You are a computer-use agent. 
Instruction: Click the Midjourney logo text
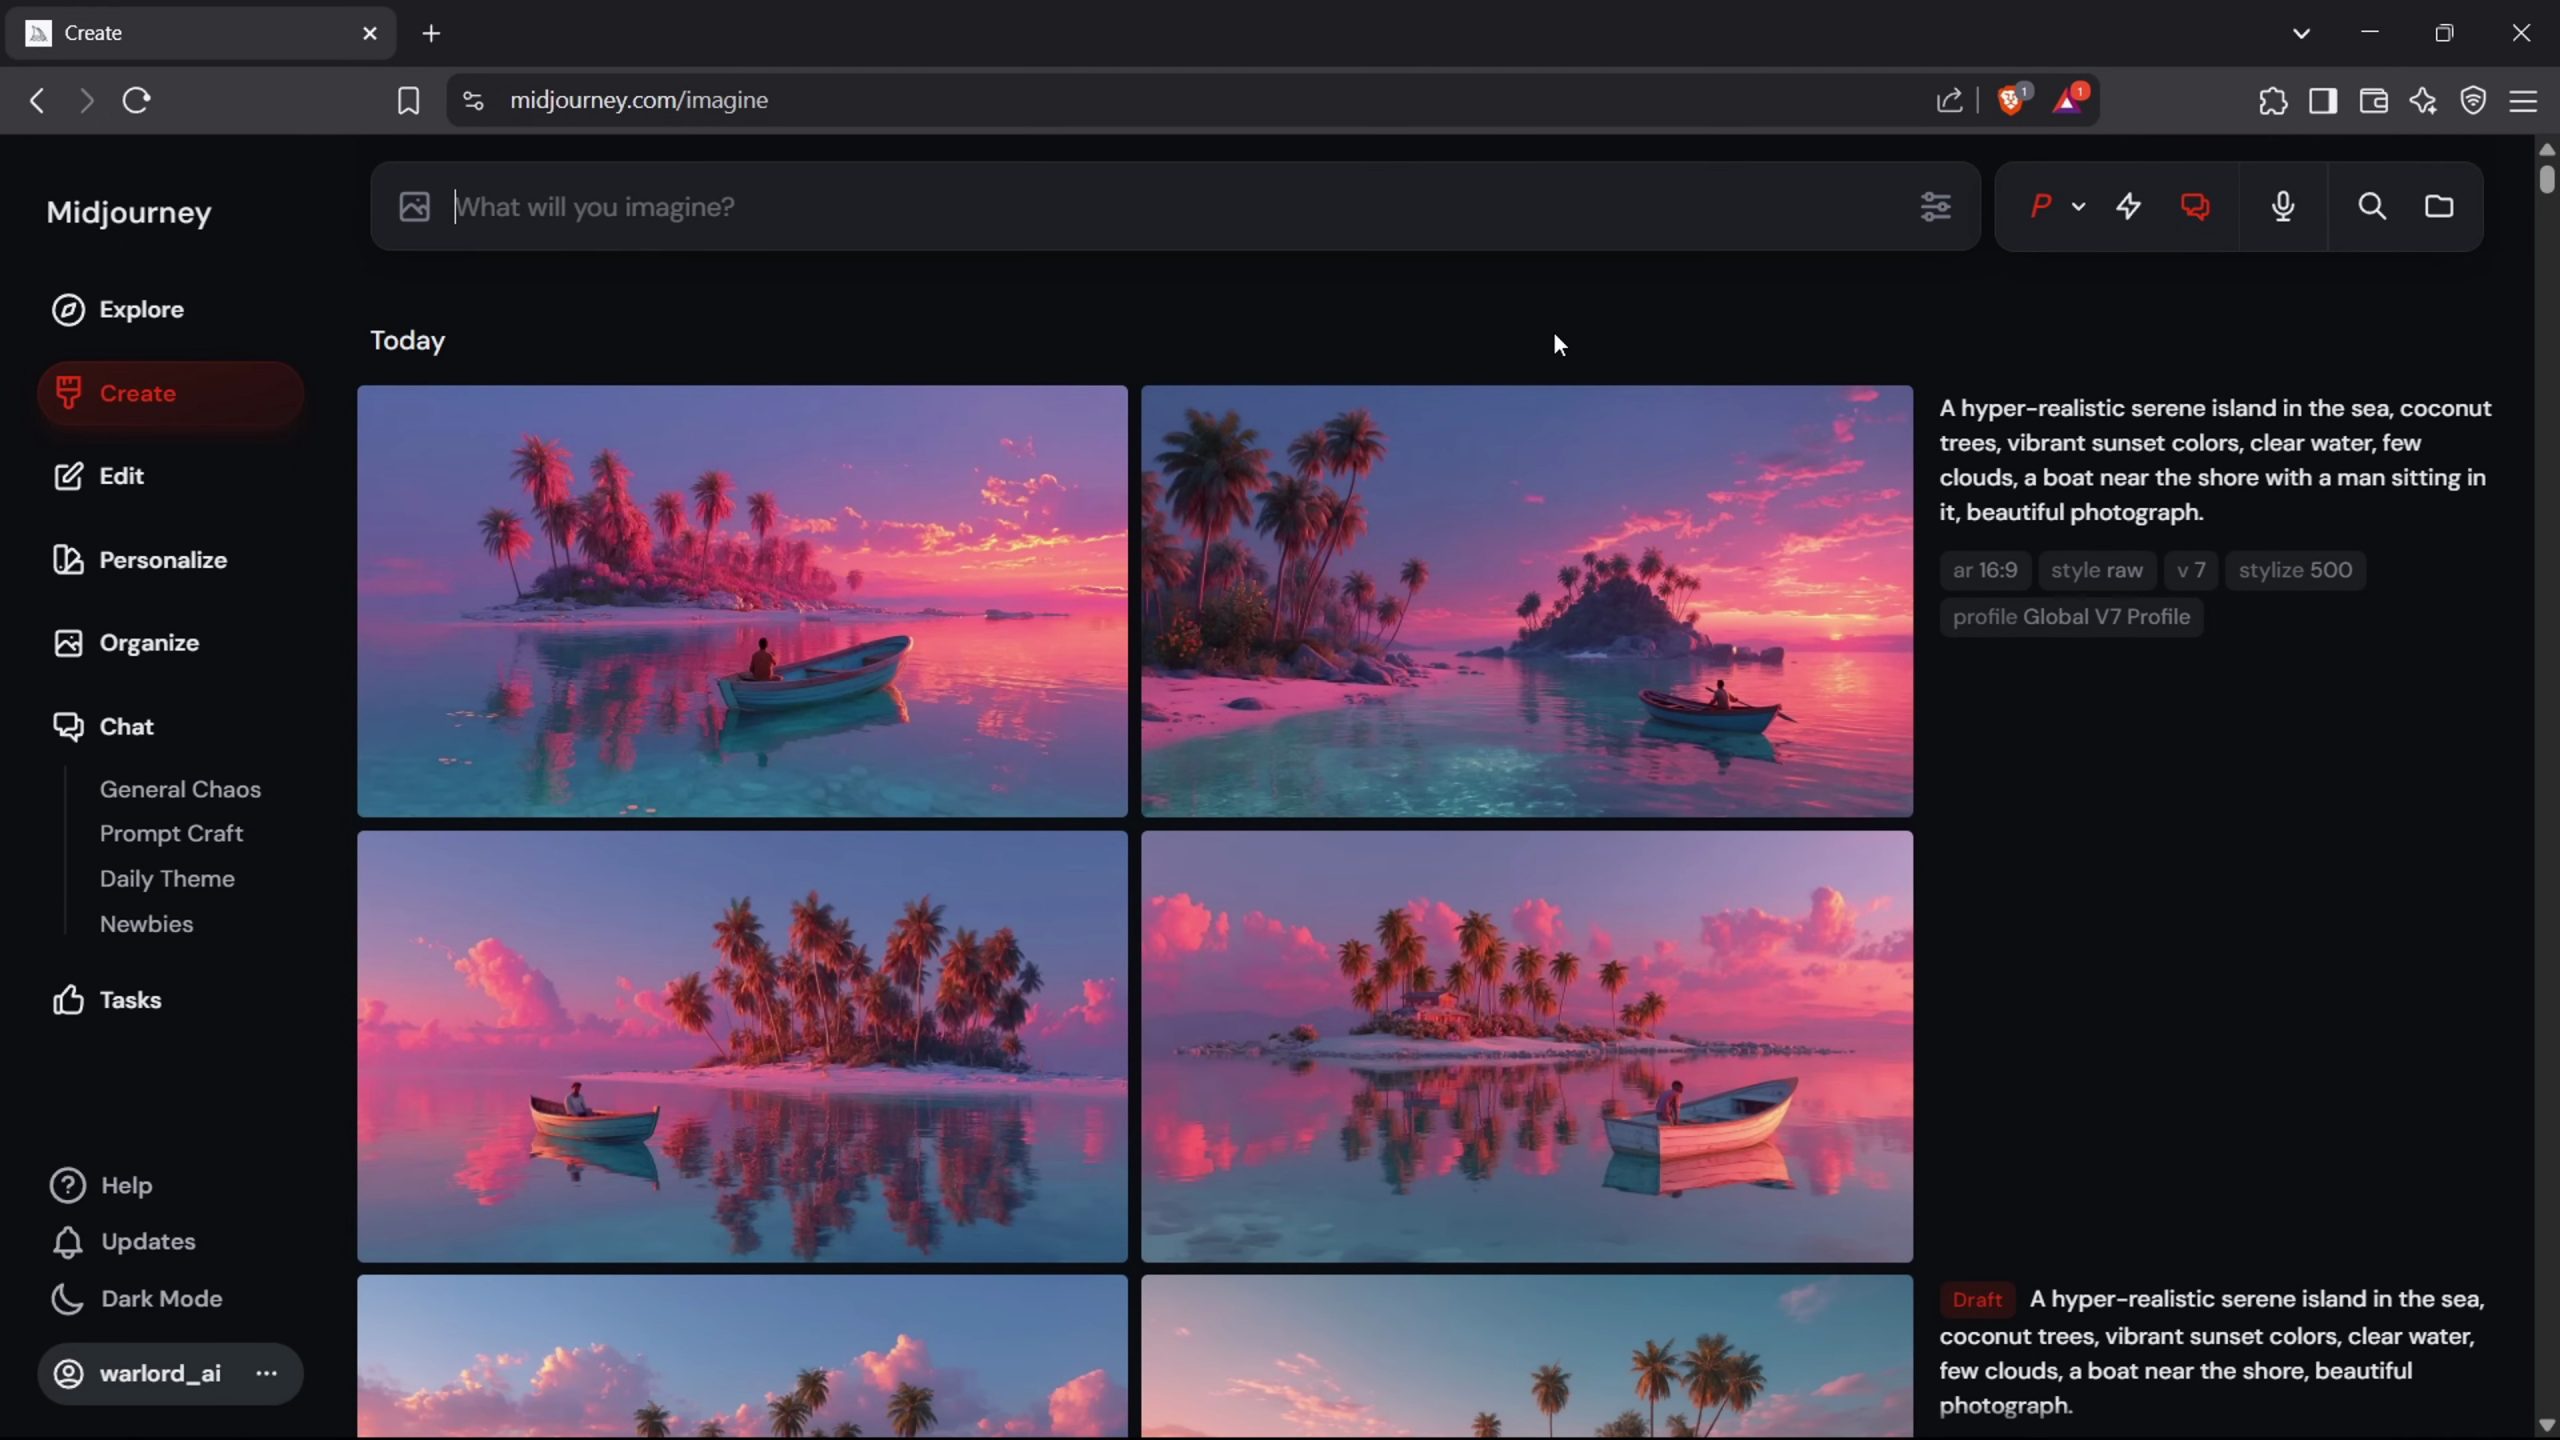129,212
